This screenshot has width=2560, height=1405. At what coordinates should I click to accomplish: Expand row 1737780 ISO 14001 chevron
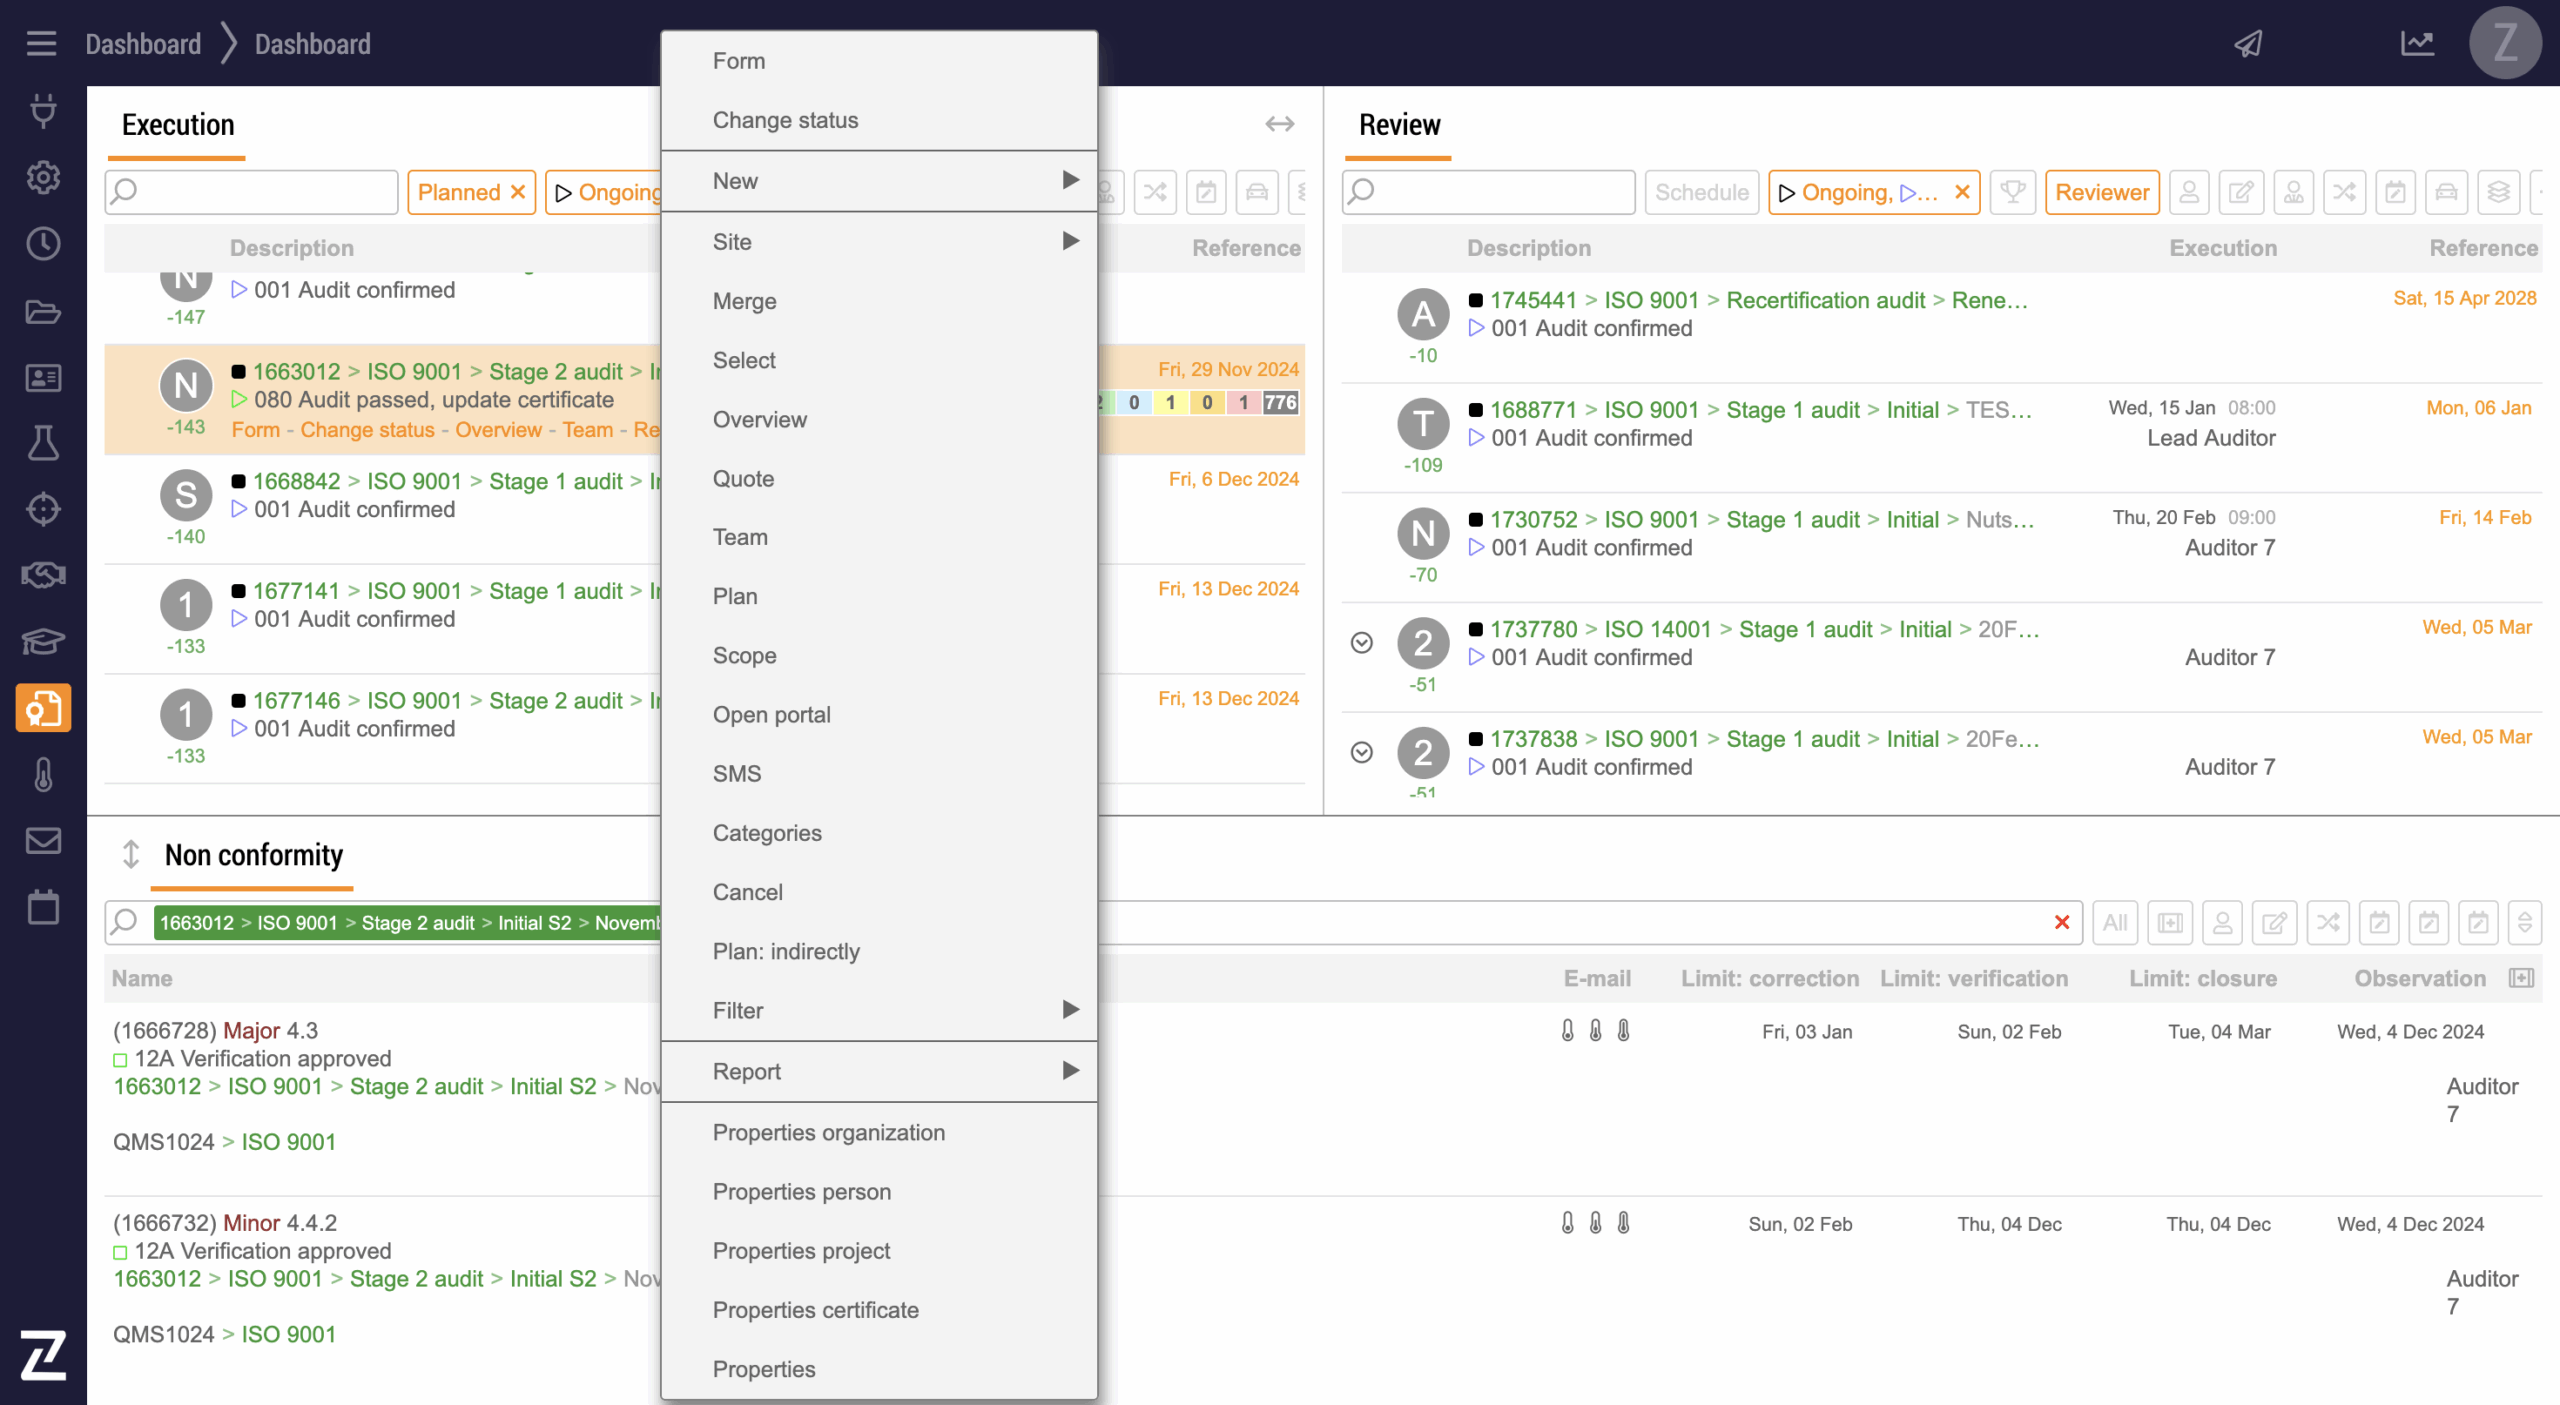1361,643
